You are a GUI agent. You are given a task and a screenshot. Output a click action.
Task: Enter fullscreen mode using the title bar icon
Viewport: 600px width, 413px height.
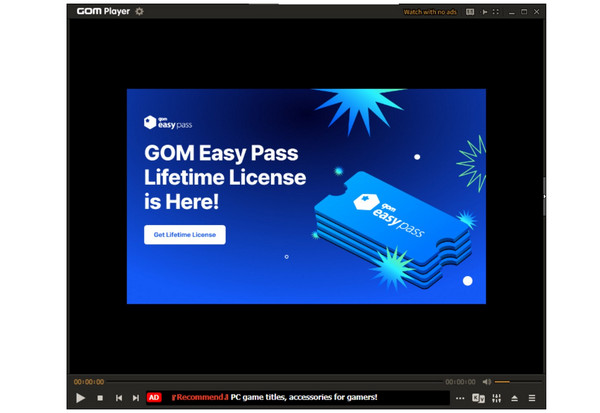click(496, 12)
